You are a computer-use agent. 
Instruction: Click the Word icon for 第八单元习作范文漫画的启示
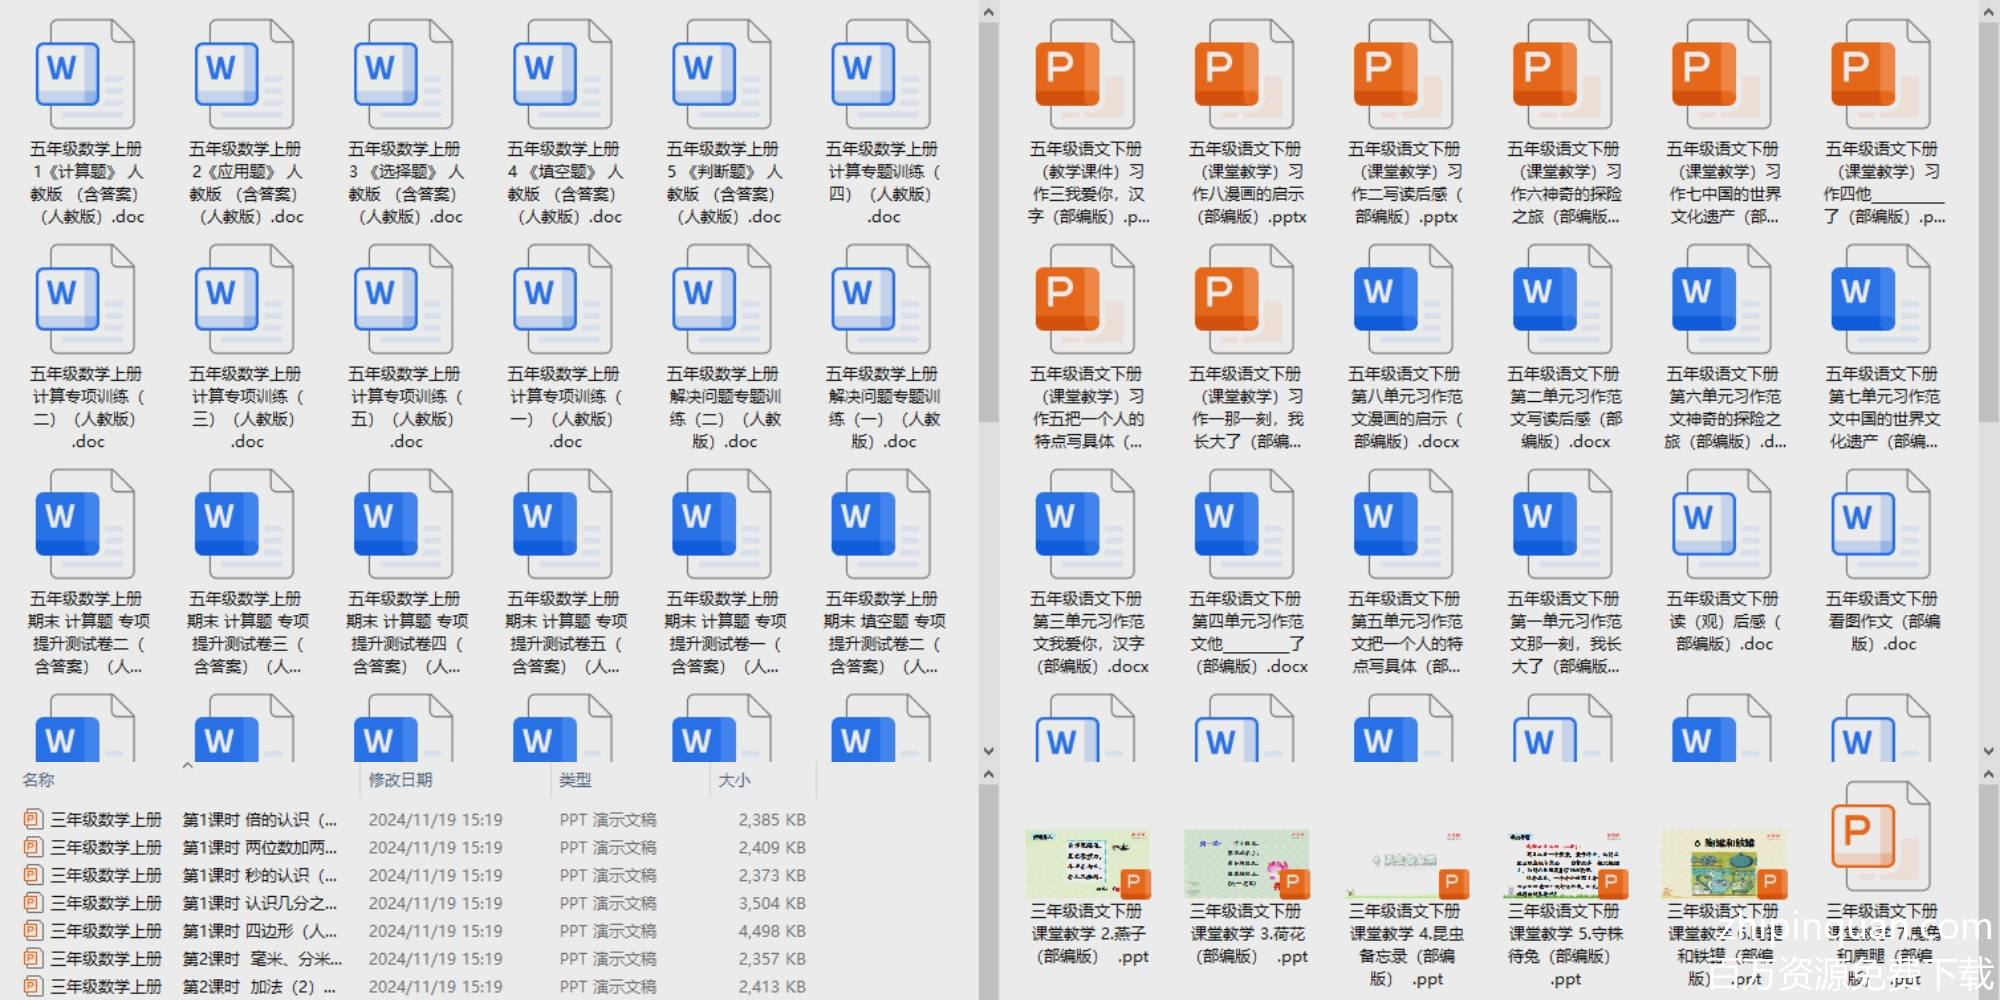pos(1402,300)
